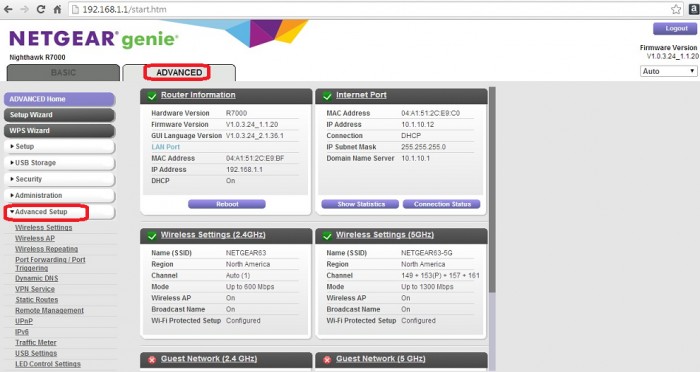The width and height of the screenshot is (700, 372).
Task: Click green check icon beside Internet Port
Action: [327, 96]
